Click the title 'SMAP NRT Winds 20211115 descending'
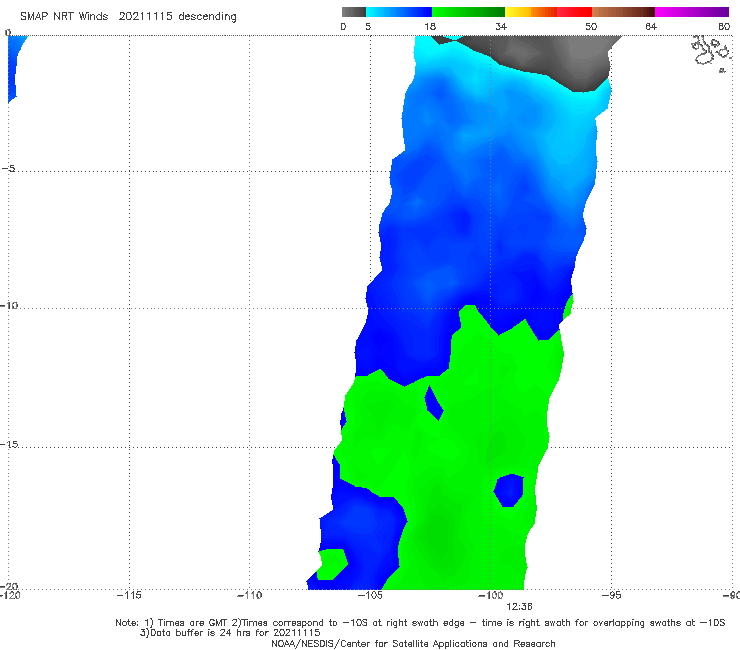Viewport: 740px width, 650px height. tap(128, 17)
